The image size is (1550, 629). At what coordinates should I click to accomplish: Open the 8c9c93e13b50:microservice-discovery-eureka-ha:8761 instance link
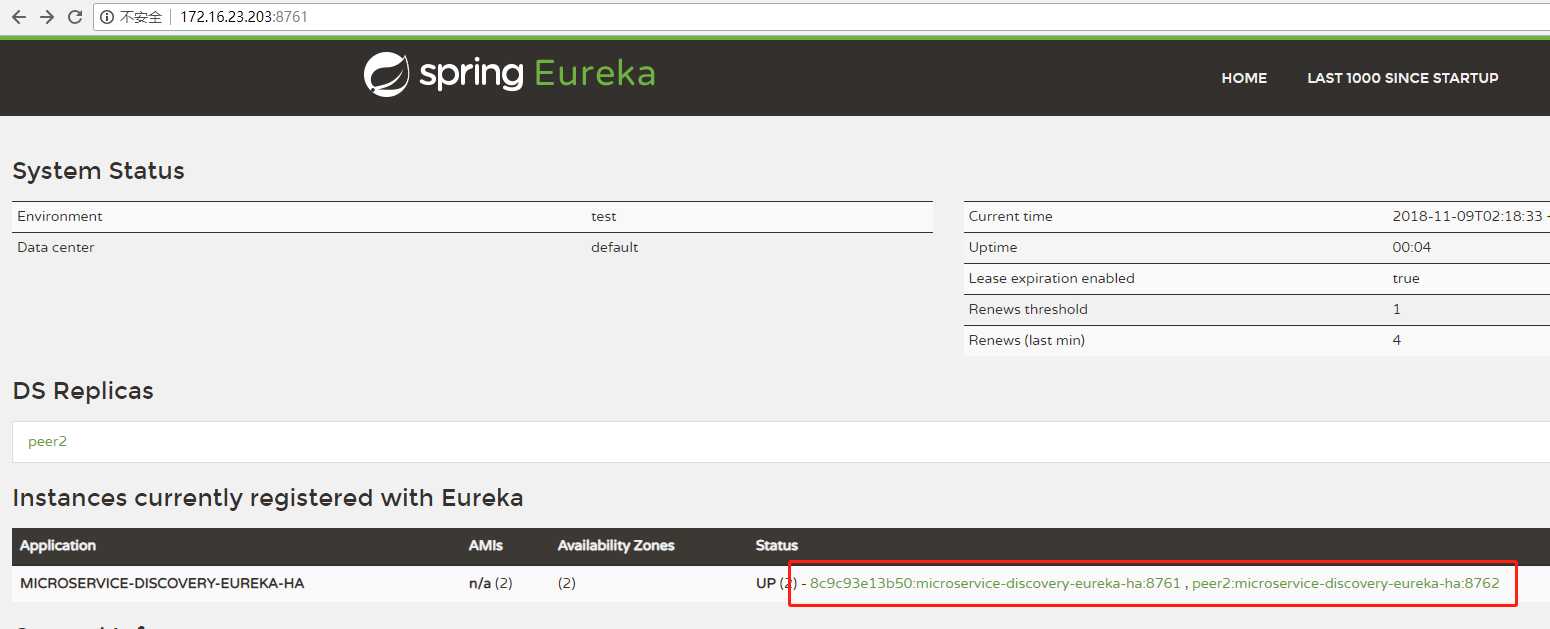tap(995, 583)
